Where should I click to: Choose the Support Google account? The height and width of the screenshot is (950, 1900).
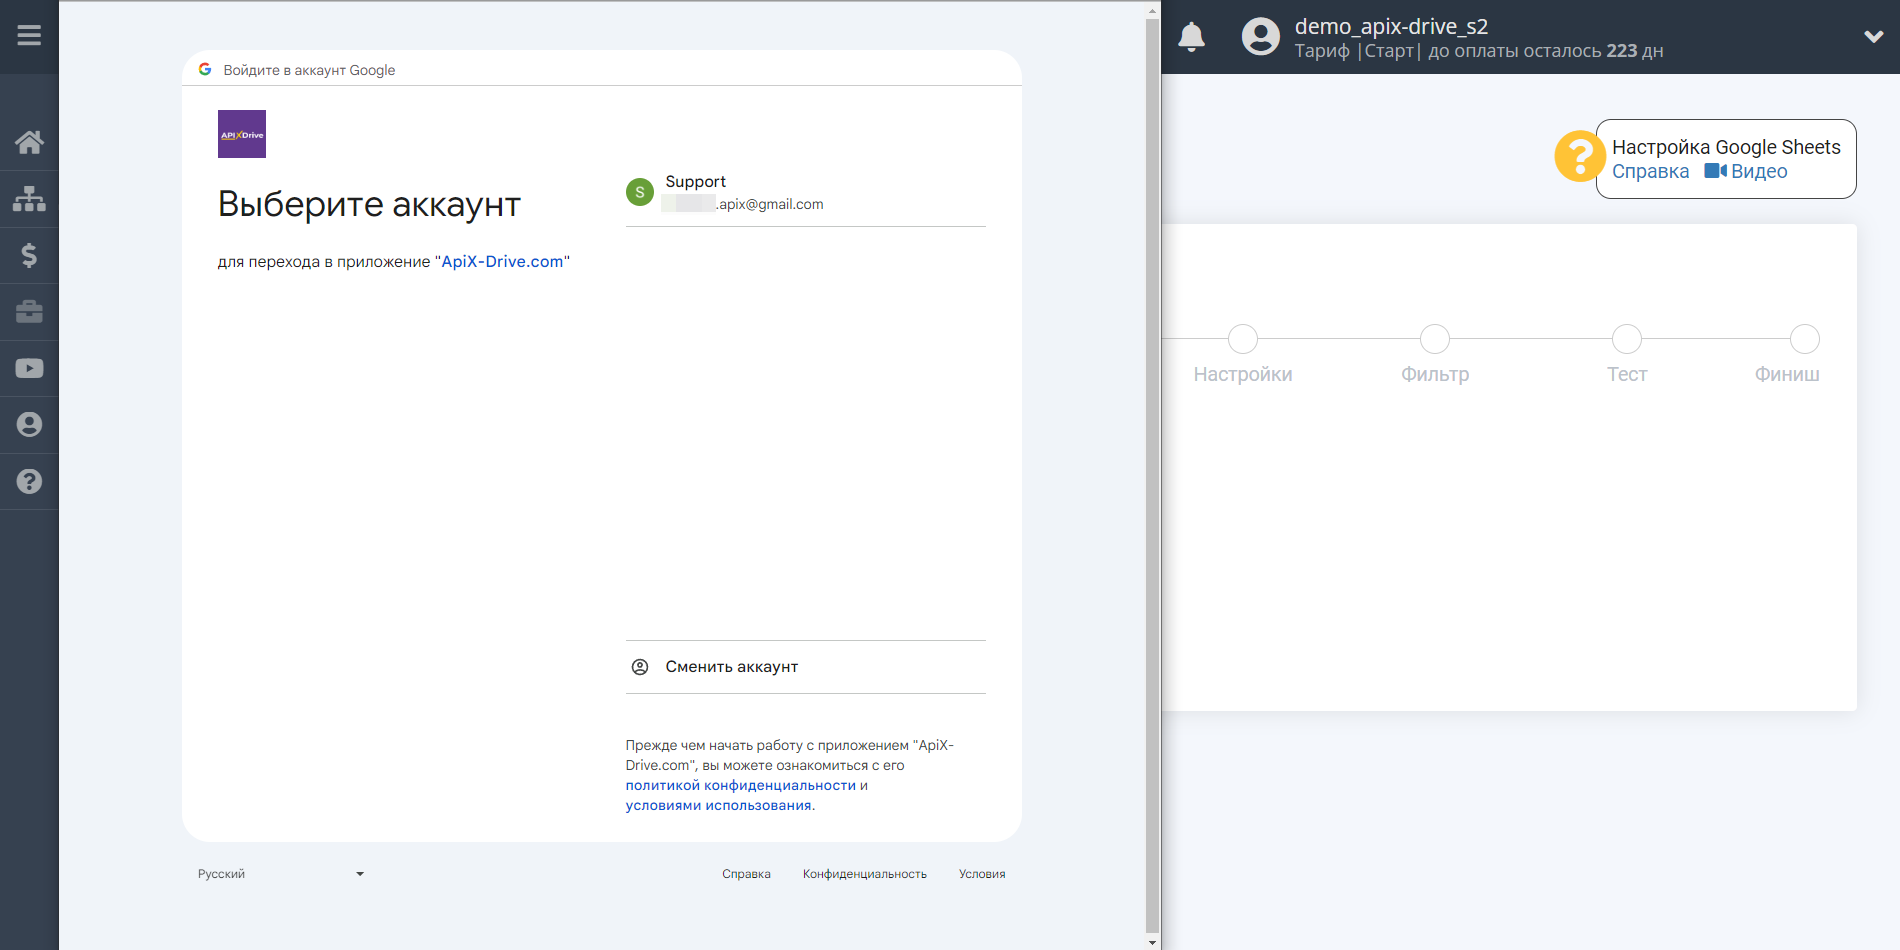805,192
